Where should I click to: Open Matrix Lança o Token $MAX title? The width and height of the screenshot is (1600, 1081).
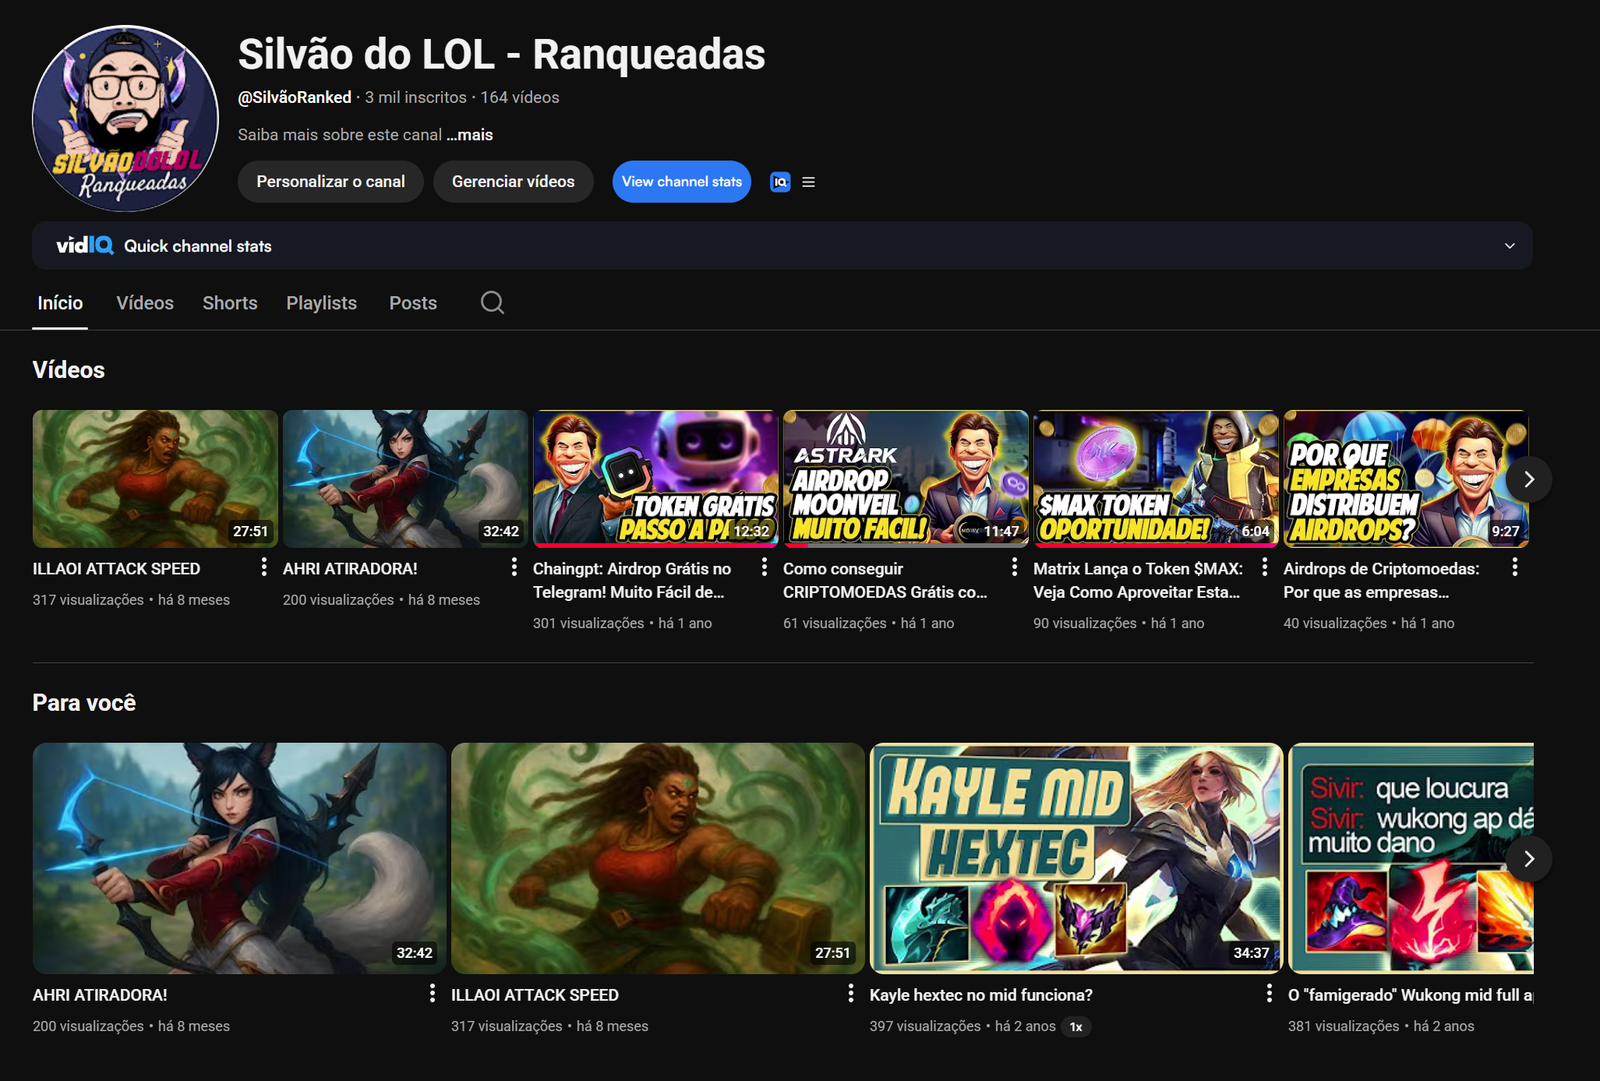1138,580
